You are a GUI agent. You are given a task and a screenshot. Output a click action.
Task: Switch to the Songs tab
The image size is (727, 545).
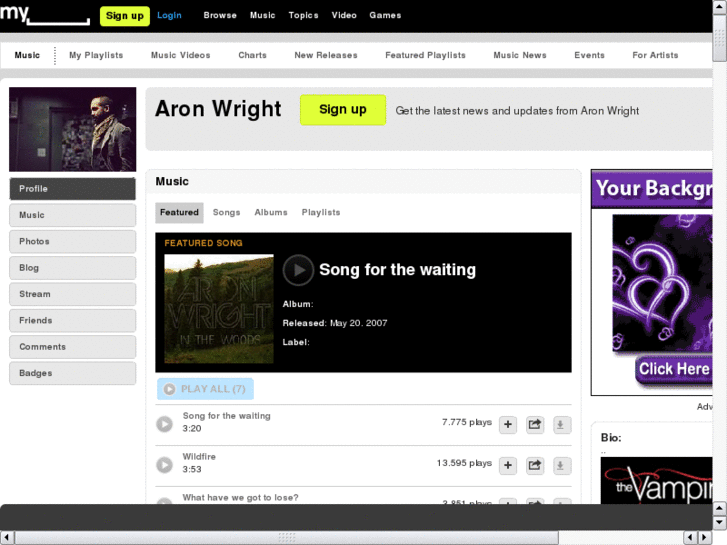click(x=226, y=212)
